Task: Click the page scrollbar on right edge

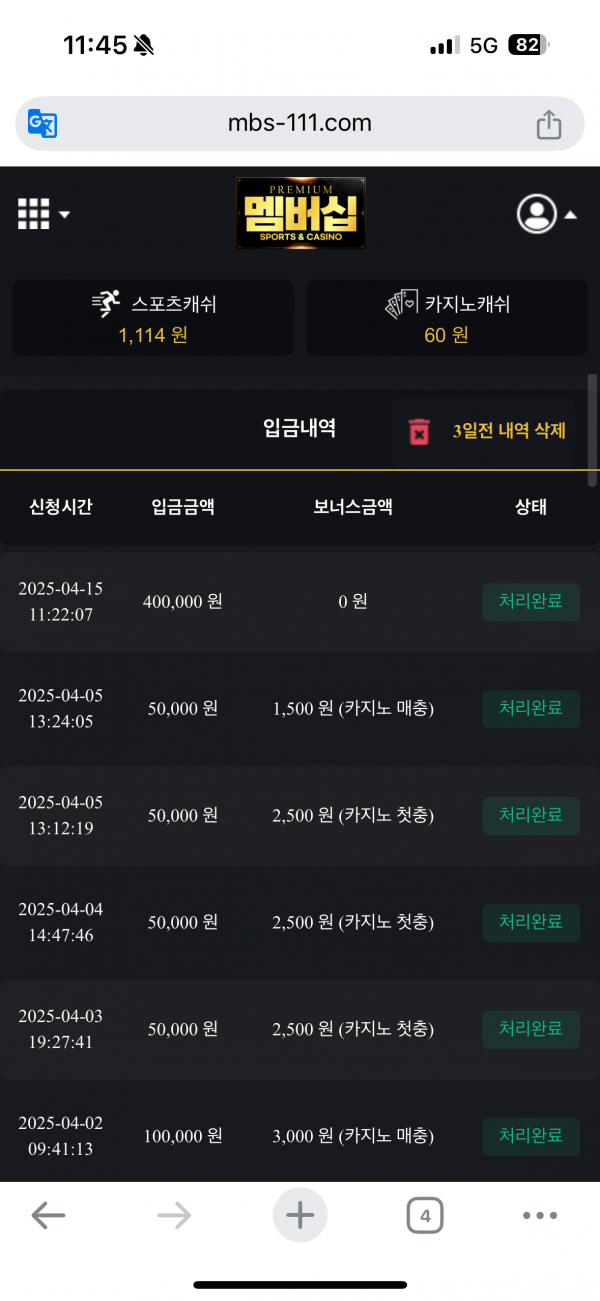Action: (592, 430)
